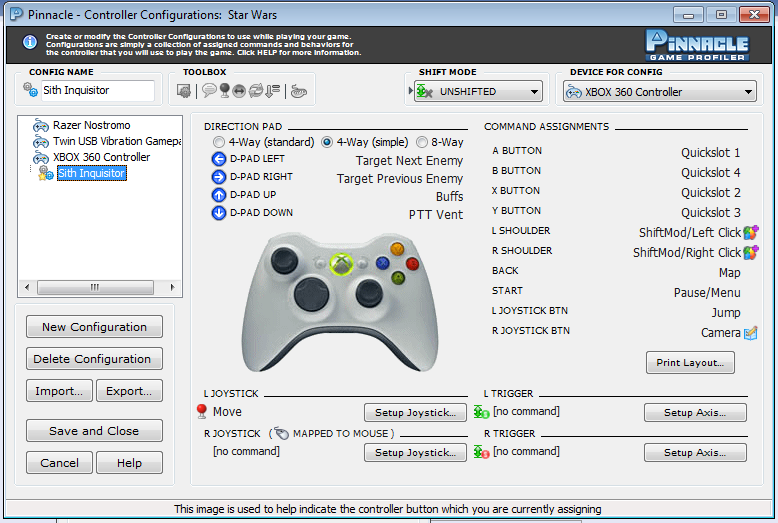Click the yellow Y button on the controller image
778x523 pixels.
pos(397,248)
